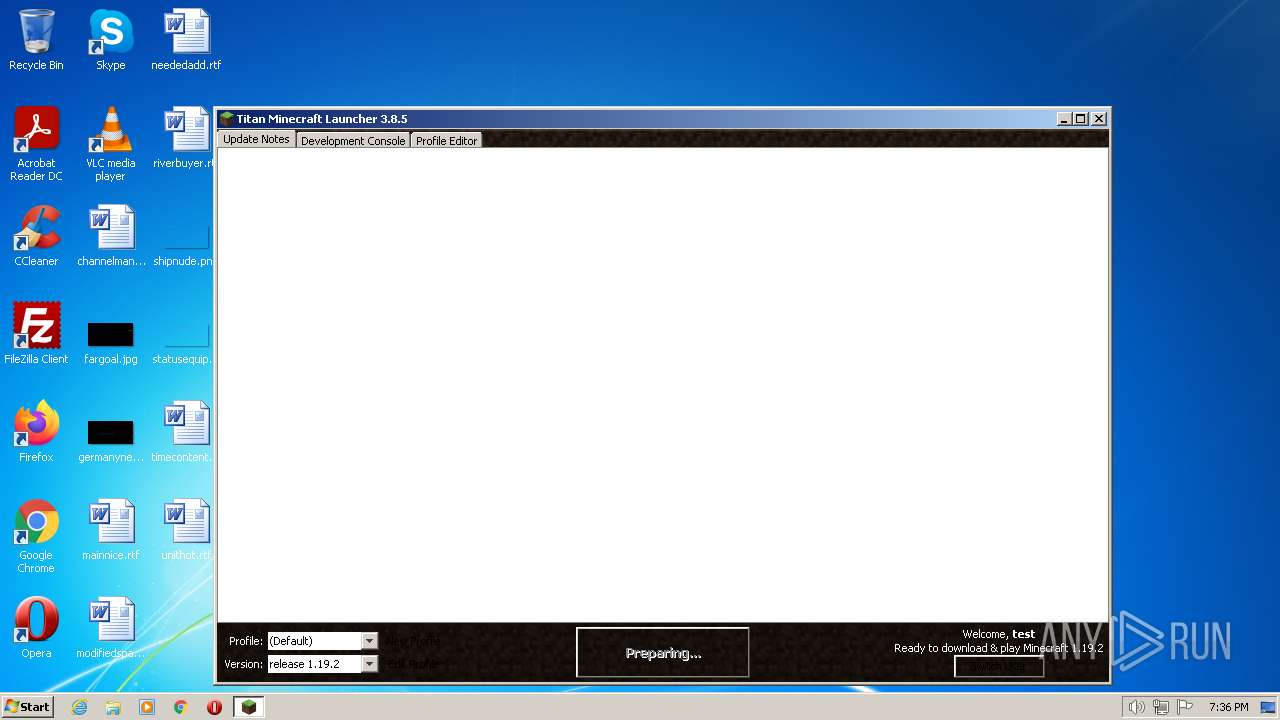Image resolution: width=1280 pixels, height=720 pixels.
Task: Open the Profile Editor tab
Action: click(x=446, y=140)
